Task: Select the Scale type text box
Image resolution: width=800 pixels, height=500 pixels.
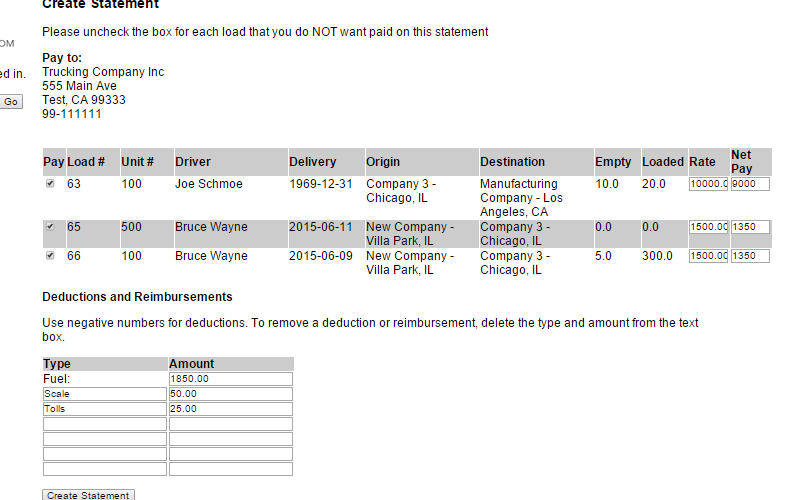Action: point(105,394)
